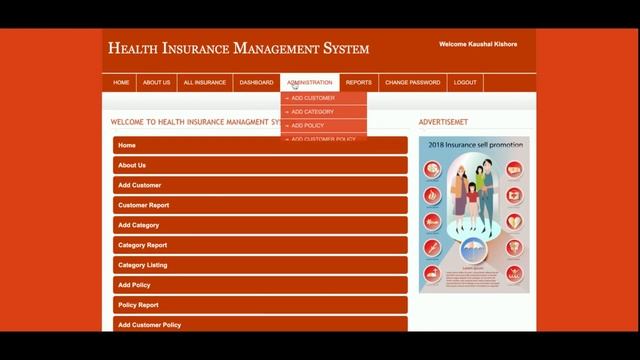This screenshot has height=360, width=640.
Task: Select DASHBOARD in the navigation bar
Action: click(x=256, y=82)
